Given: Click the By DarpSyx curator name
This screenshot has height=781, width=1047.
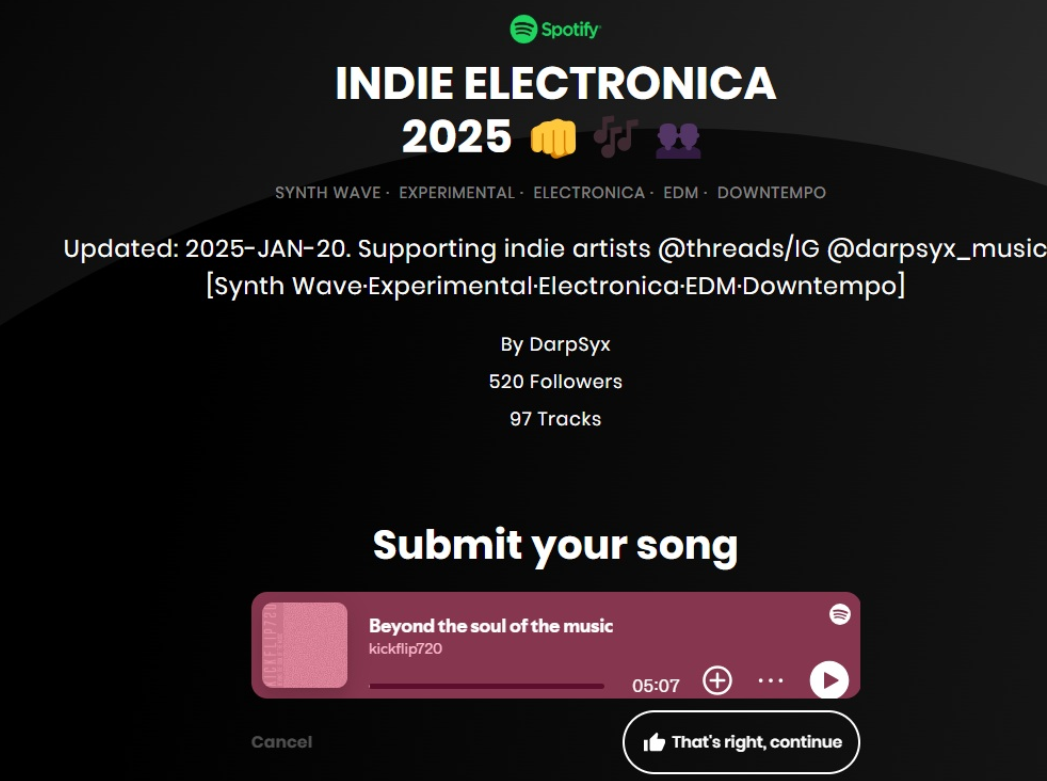Looking at the screenshot, I should pyautogui.click(x=555, y=345).
